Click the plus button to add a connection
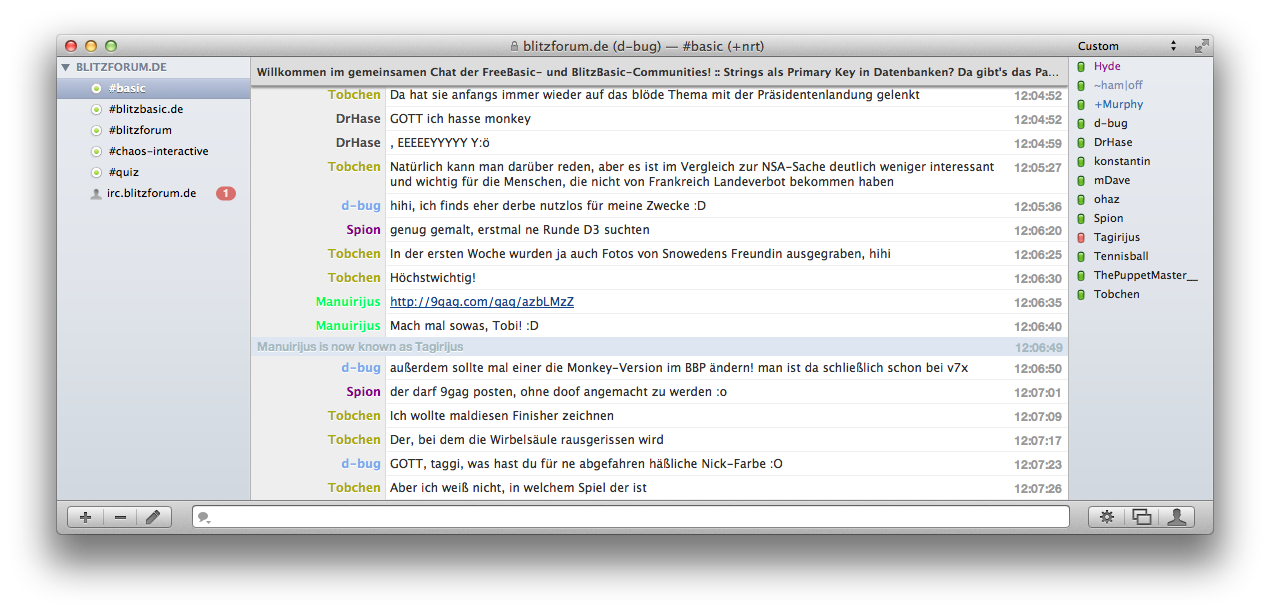This screenshot has width=1270, height=613. [85, 517]
